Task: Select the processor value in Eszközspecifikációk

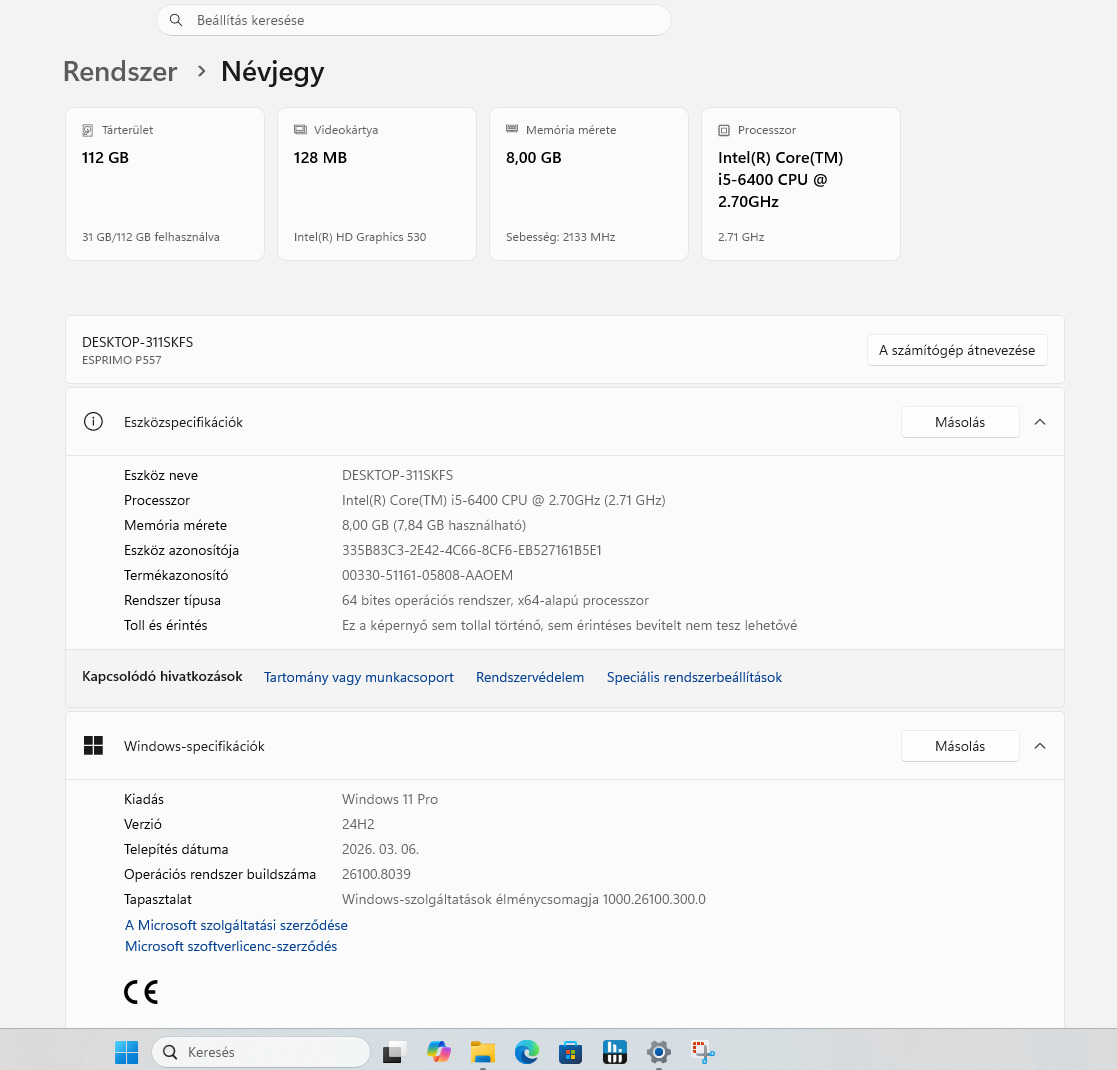Action: (504, 500)
